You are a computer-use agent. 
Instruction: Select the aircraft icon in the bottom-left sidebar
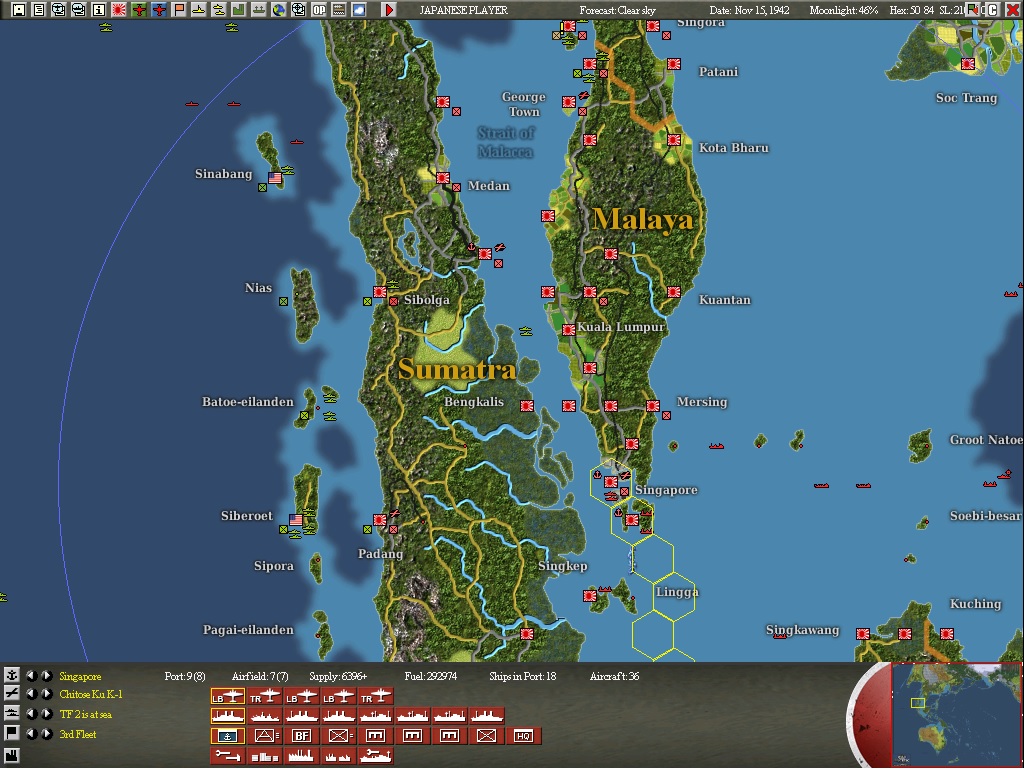click(13, 692)
